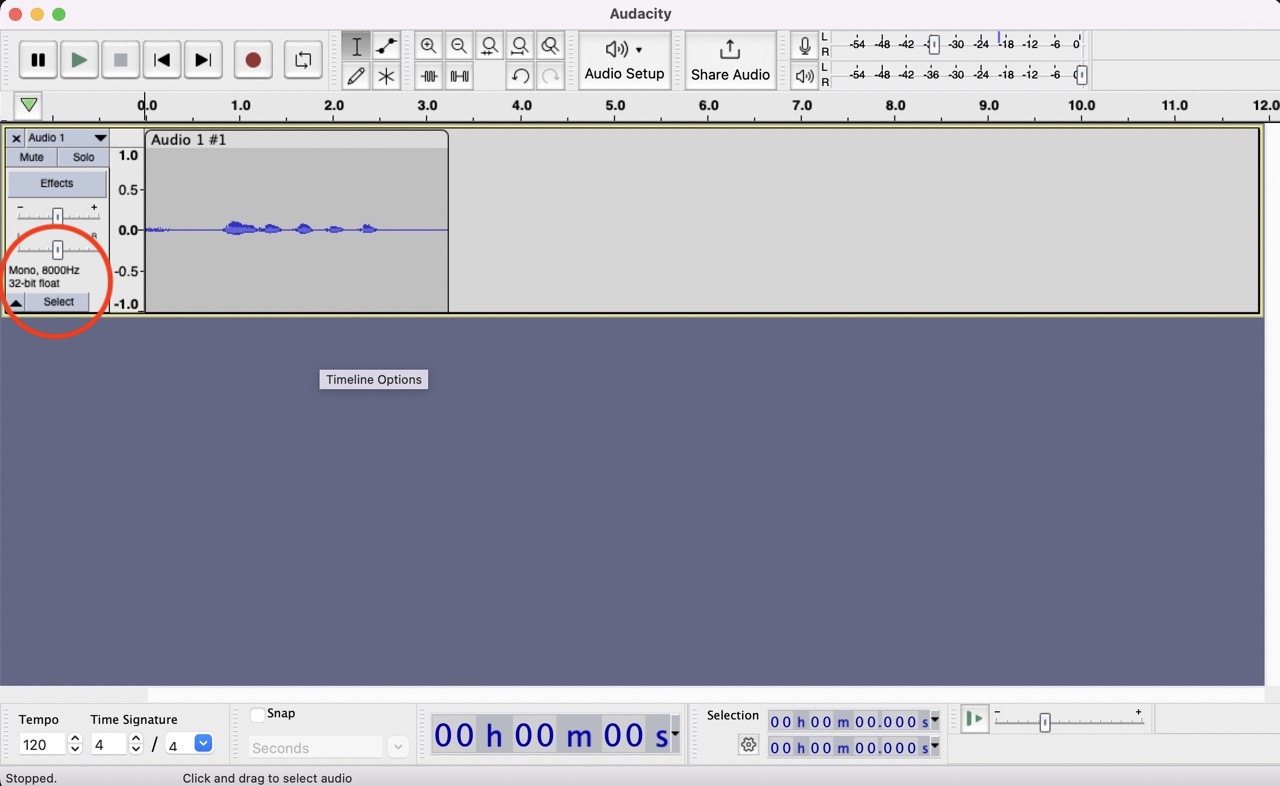Click the Tempo value field

point(42,745)
